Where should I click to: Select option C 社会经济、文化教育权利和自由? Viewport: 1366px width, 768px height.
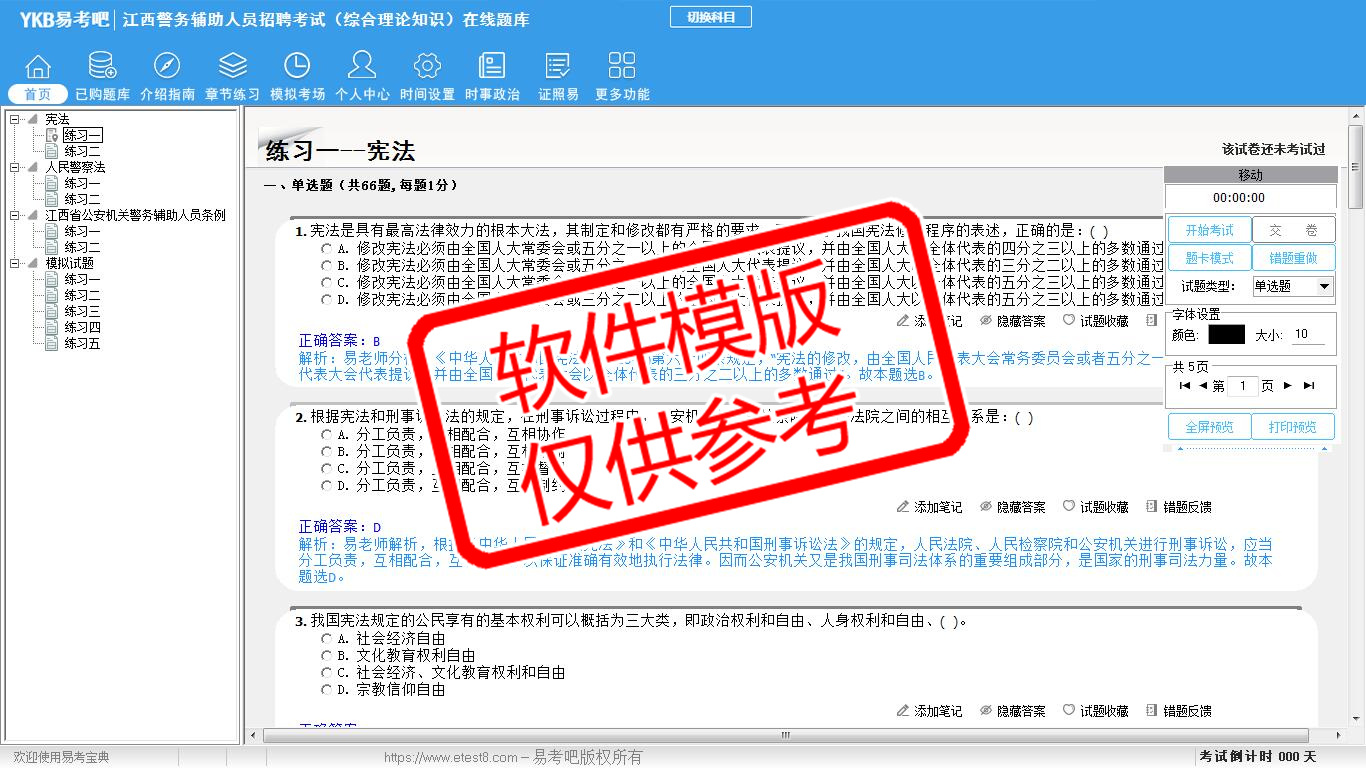tap(326, 673)
